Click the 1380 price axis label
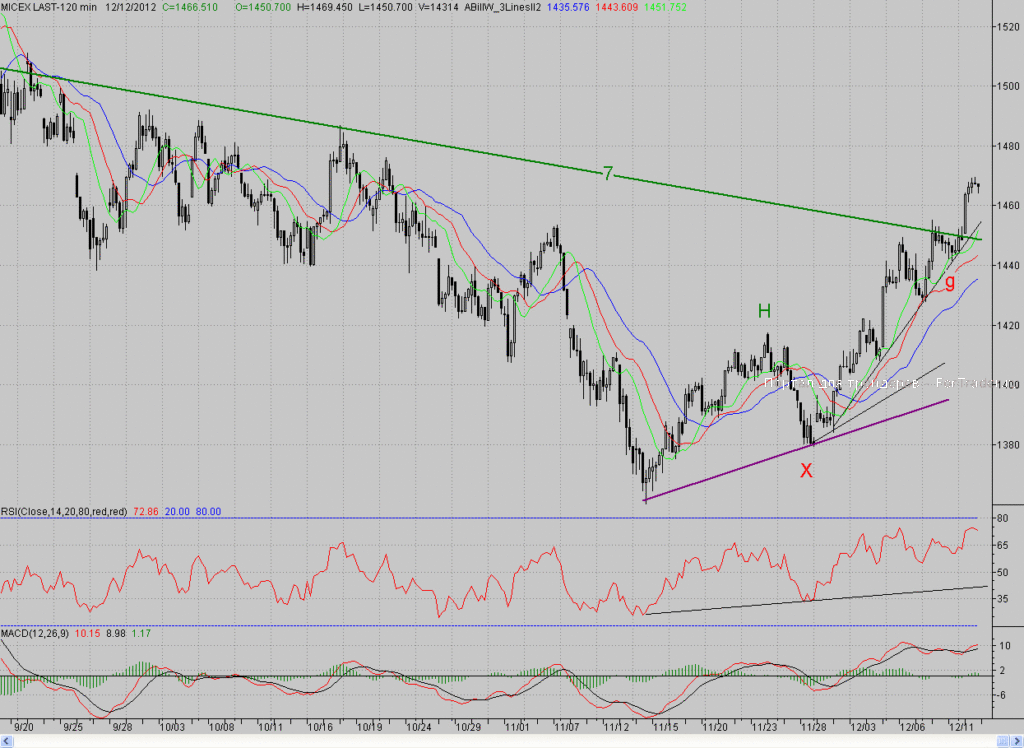The image size is (1024, 748). (x=1008, y=446)
